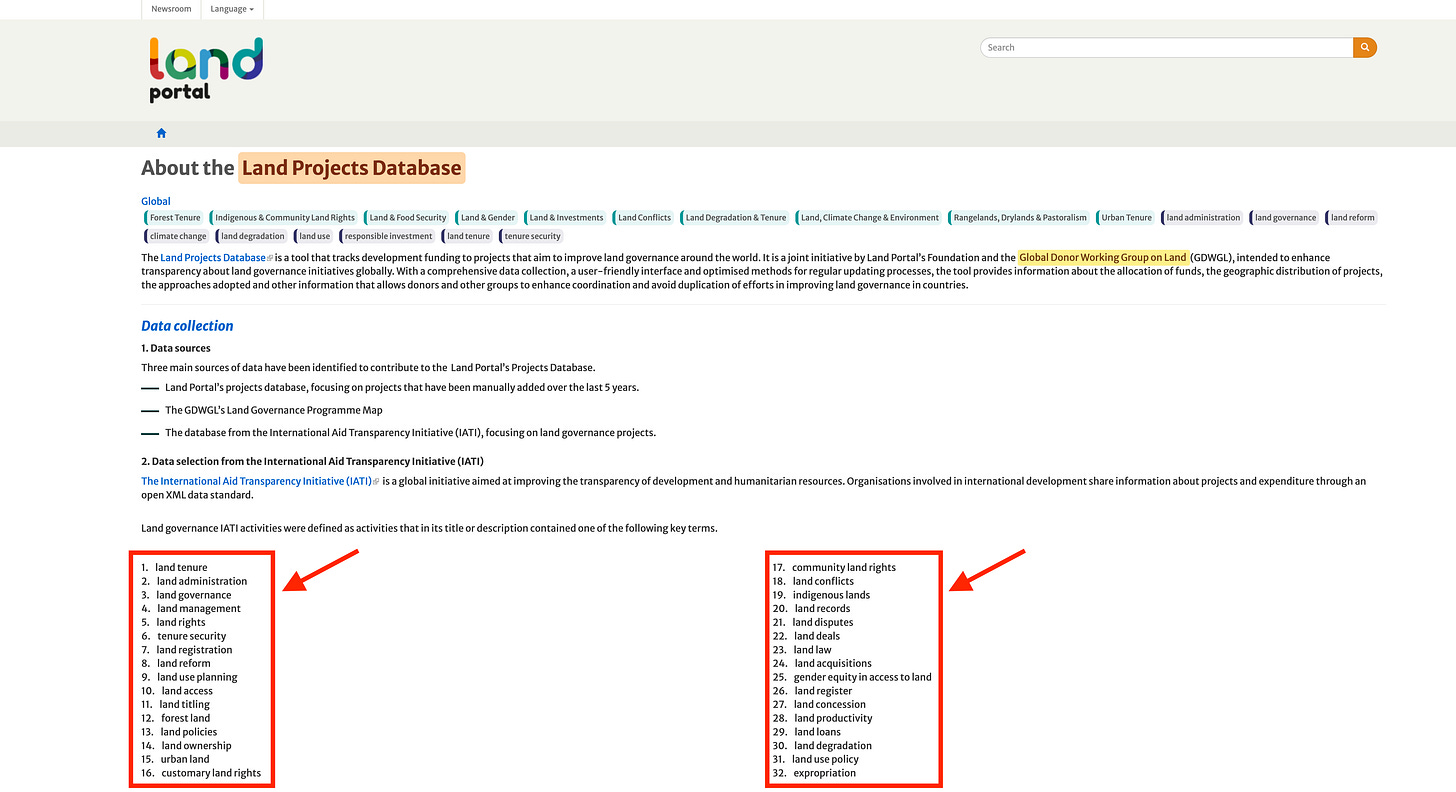Open the Global region link
Image resolution: width=1456 pixels, height=792 pixels.
[156, 201]
